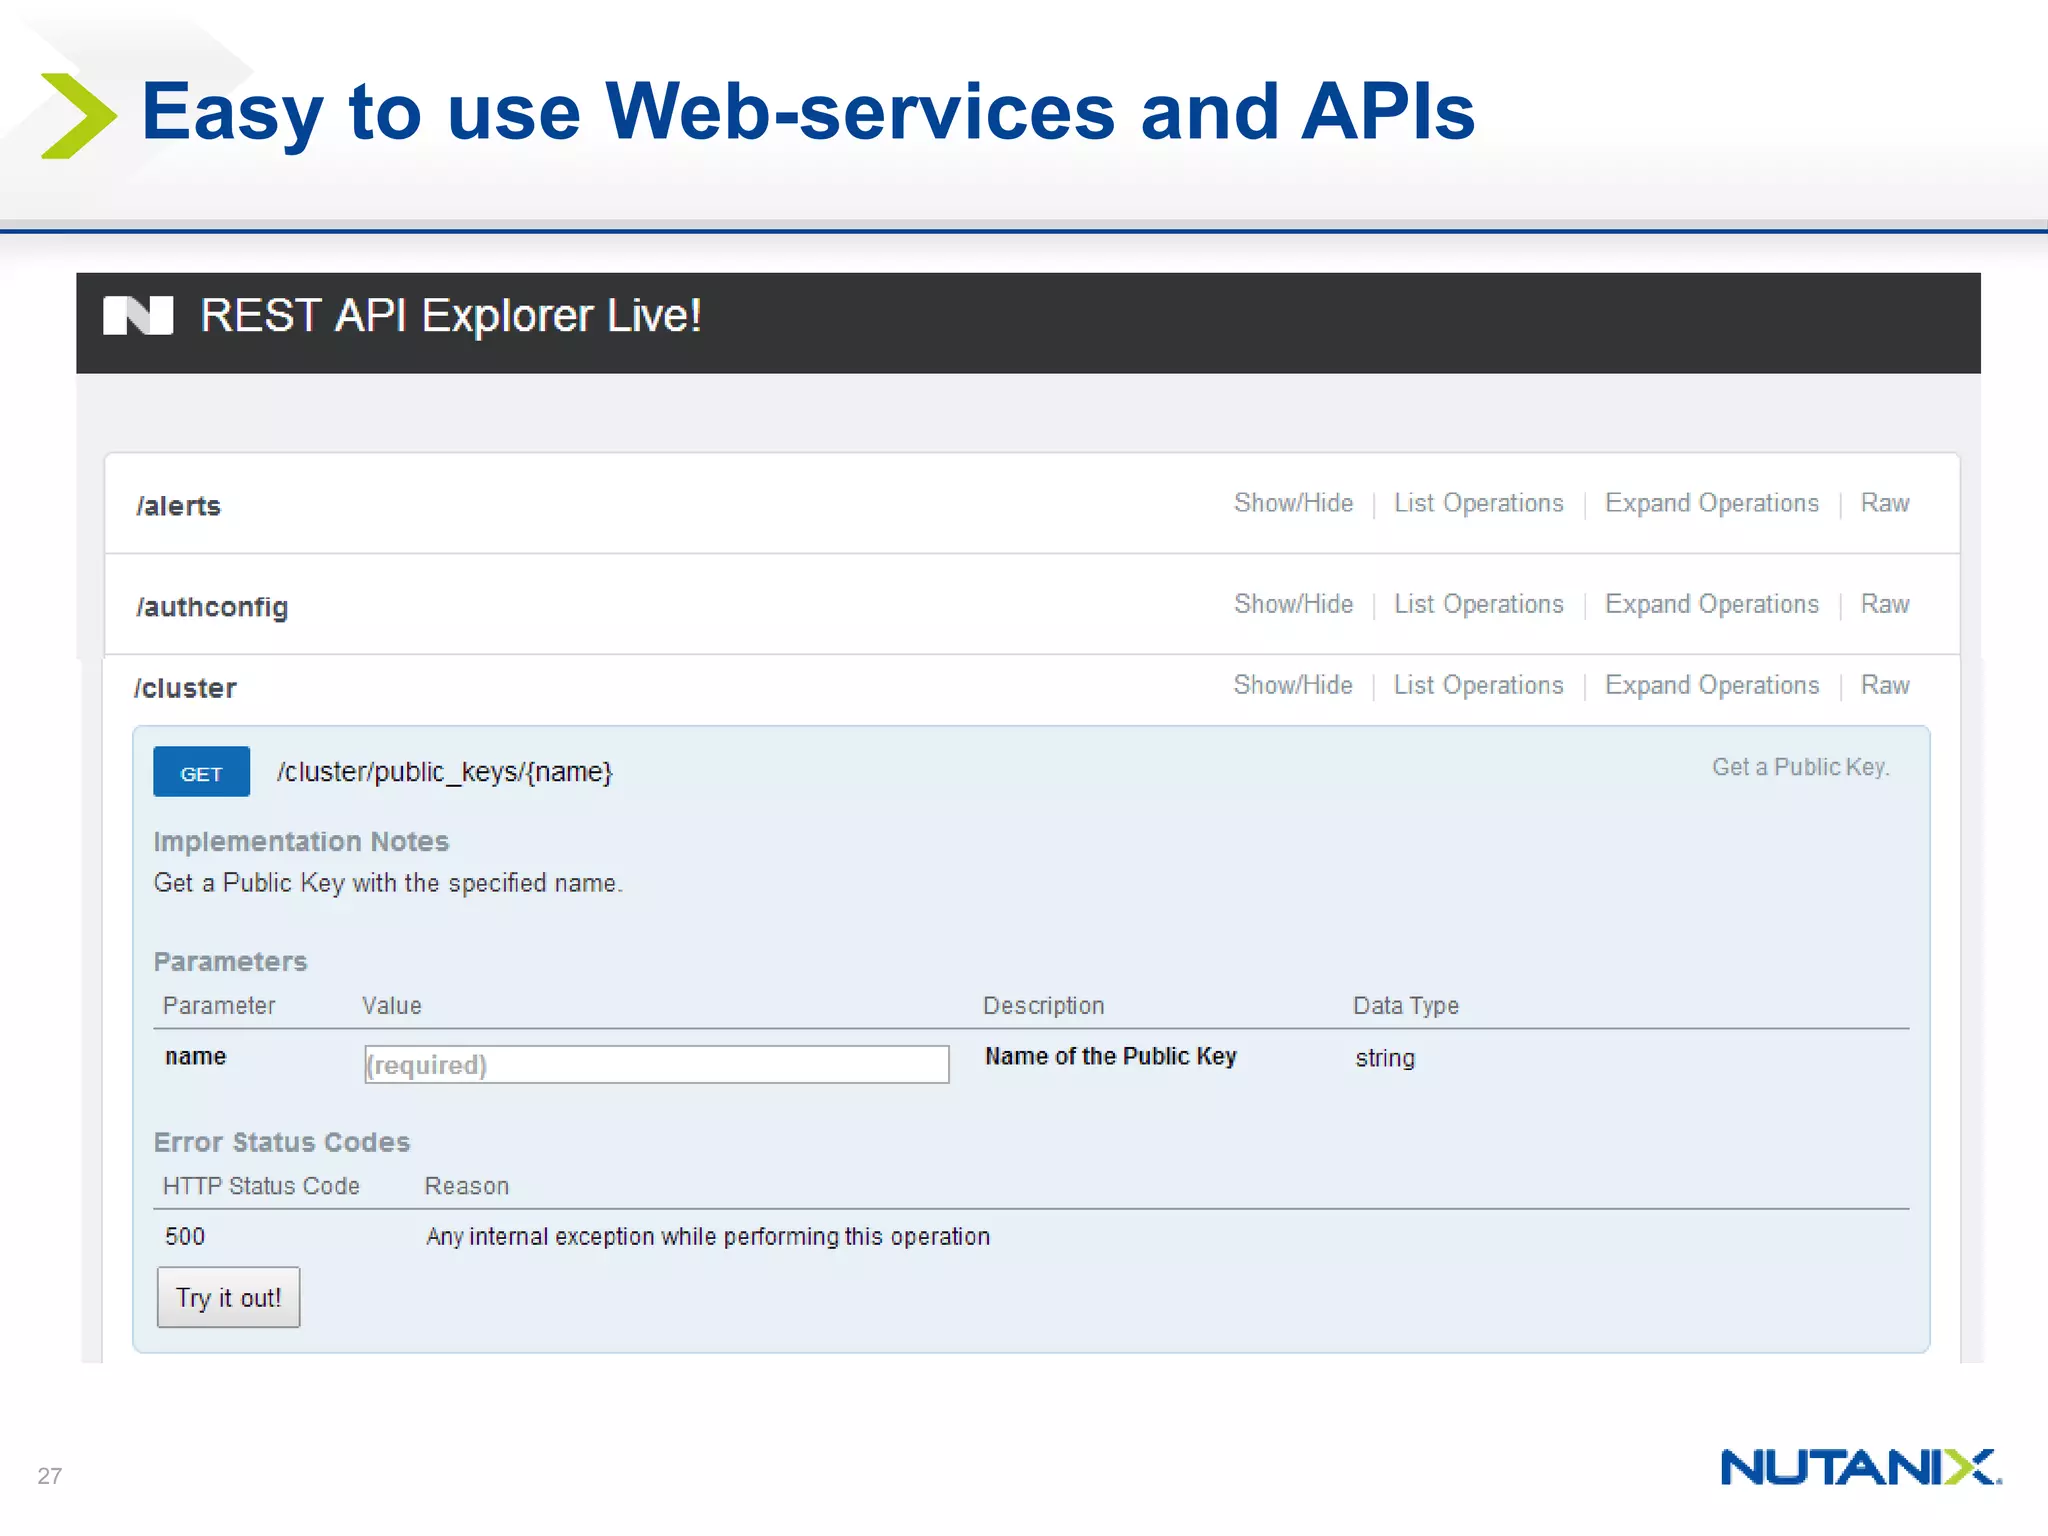
Task: Select the 'name' parameter label
Action: [x=196, y=1057]
